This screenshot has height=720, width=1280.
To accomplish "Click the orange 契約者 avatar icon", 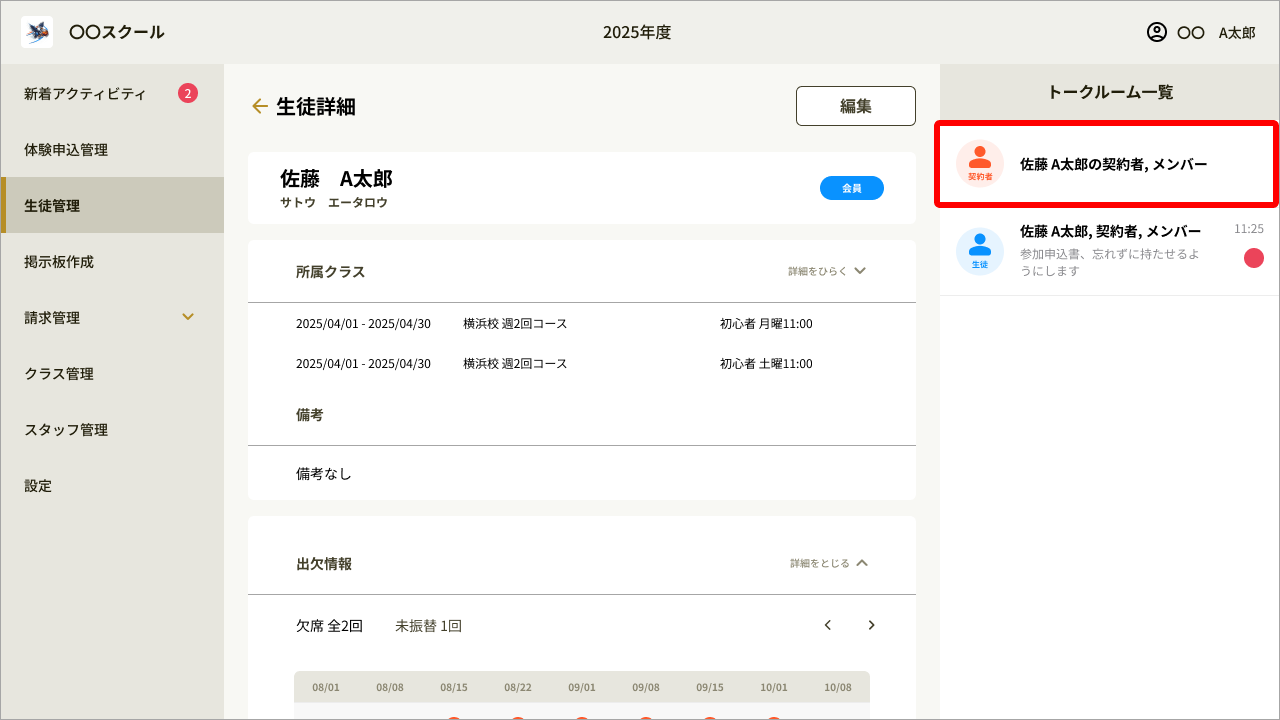I will click(x=979, y=164).
